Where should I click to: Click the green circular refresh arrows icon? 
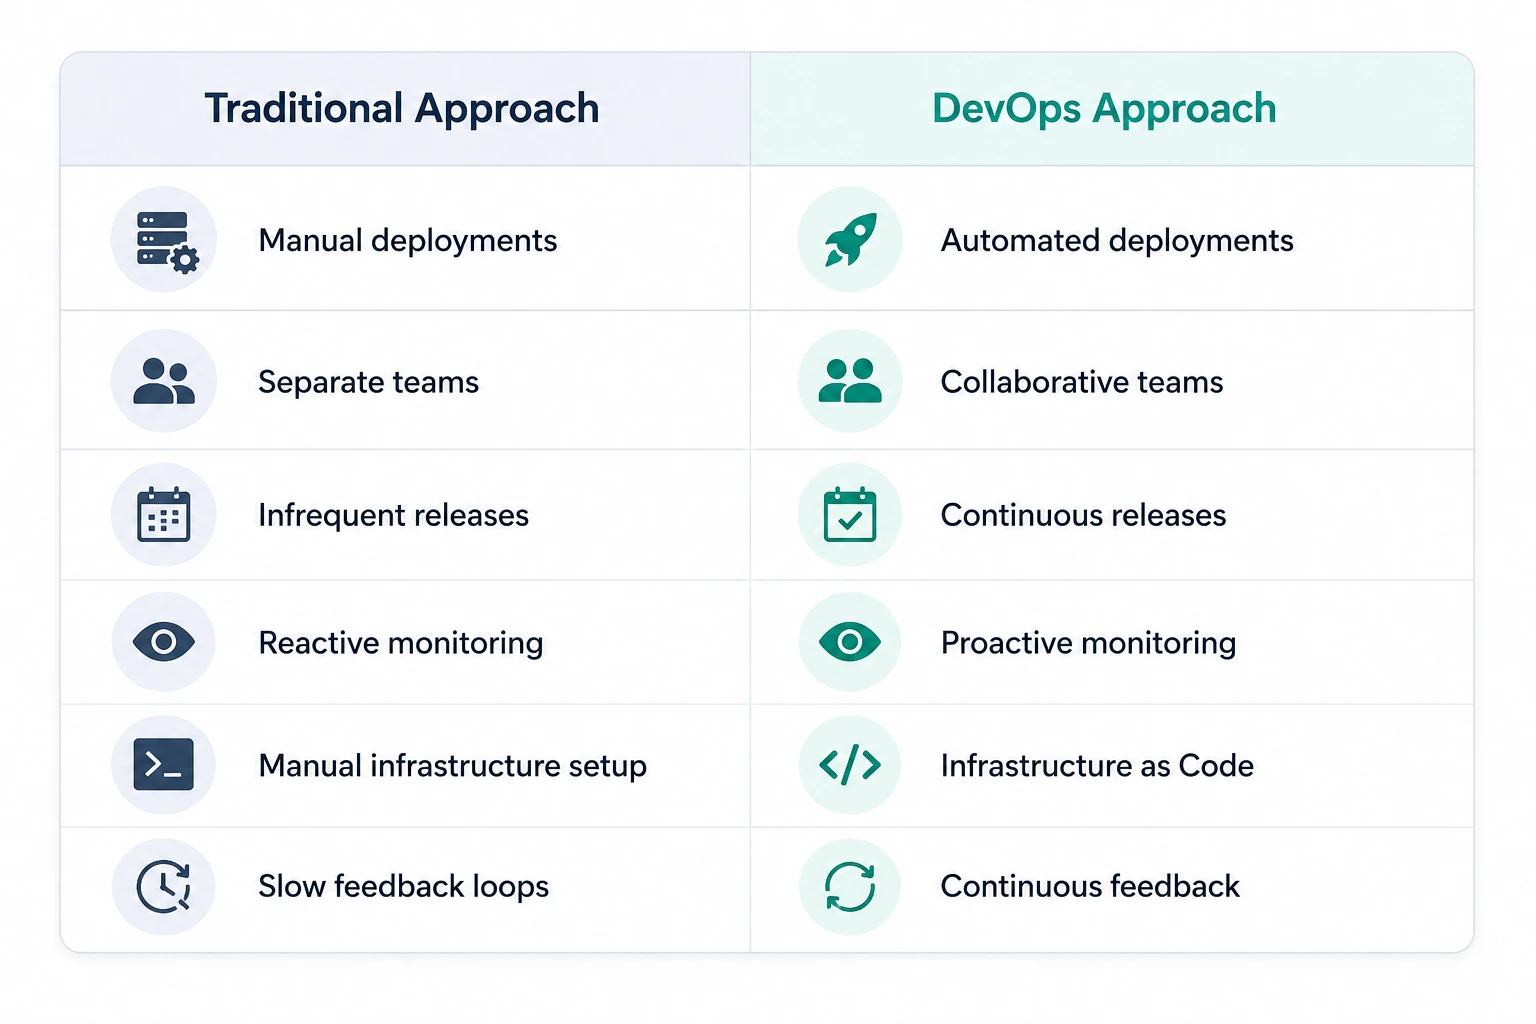click(850, 887)
